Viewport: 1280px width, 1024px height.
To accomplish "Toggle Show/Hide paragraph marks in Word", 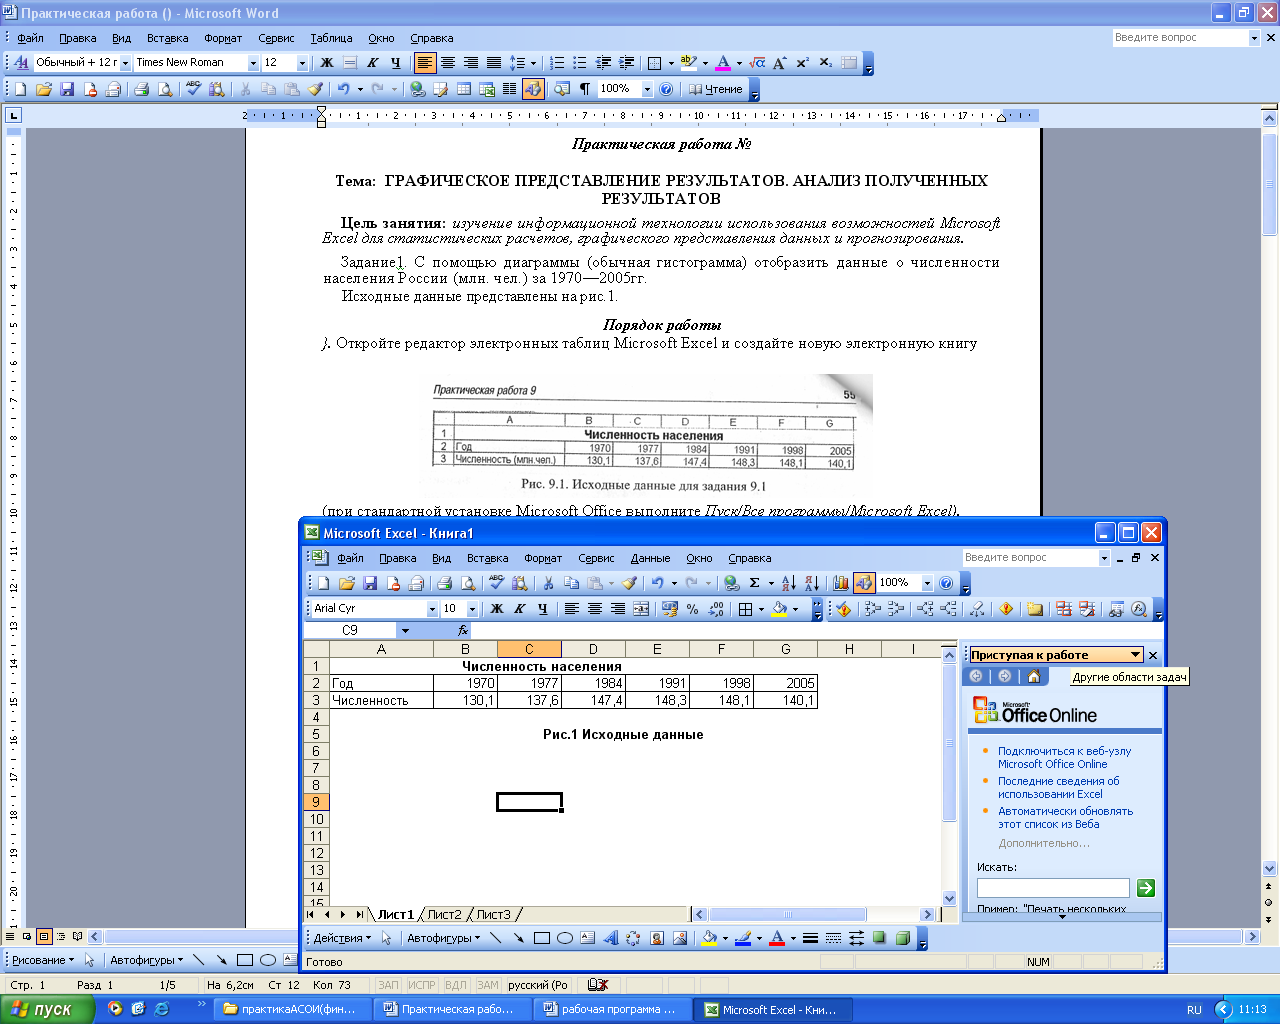I will coord(585,89).
